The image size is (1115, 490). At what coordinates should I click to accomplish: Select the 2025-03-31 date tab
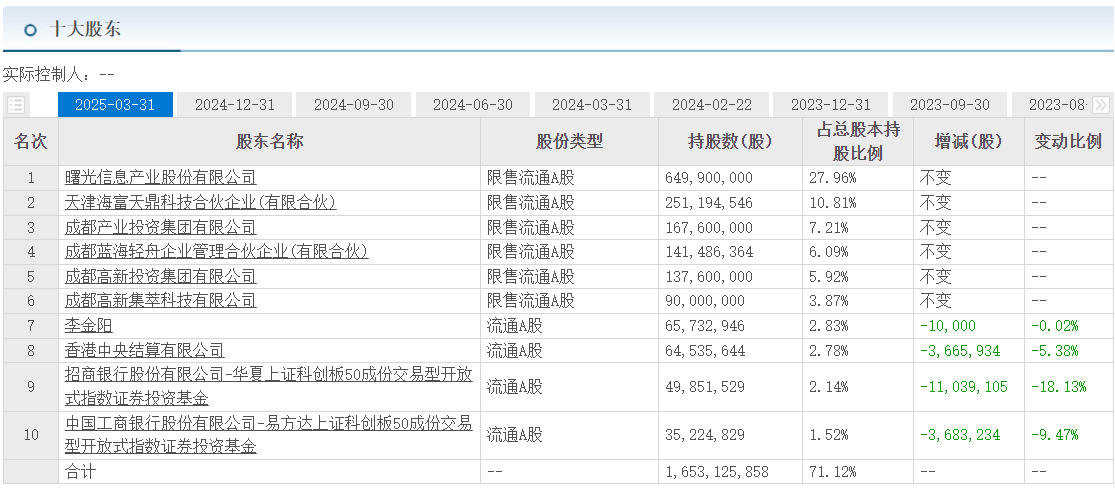[x=115, y=105]
